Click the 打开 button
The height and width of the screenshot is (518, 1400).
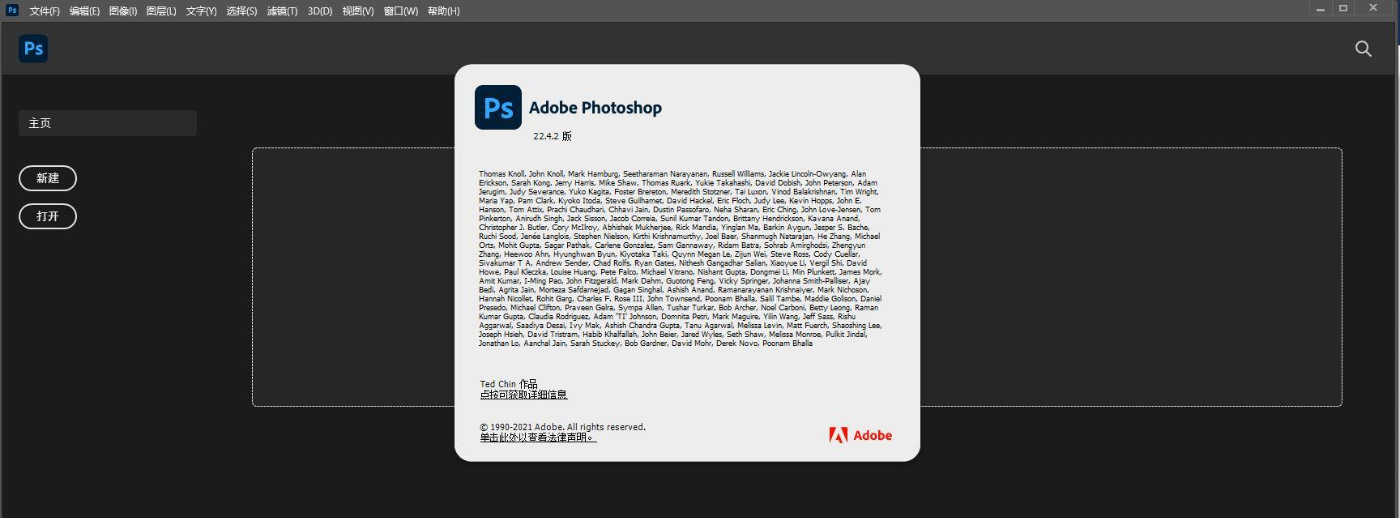[x=48, y=216]
